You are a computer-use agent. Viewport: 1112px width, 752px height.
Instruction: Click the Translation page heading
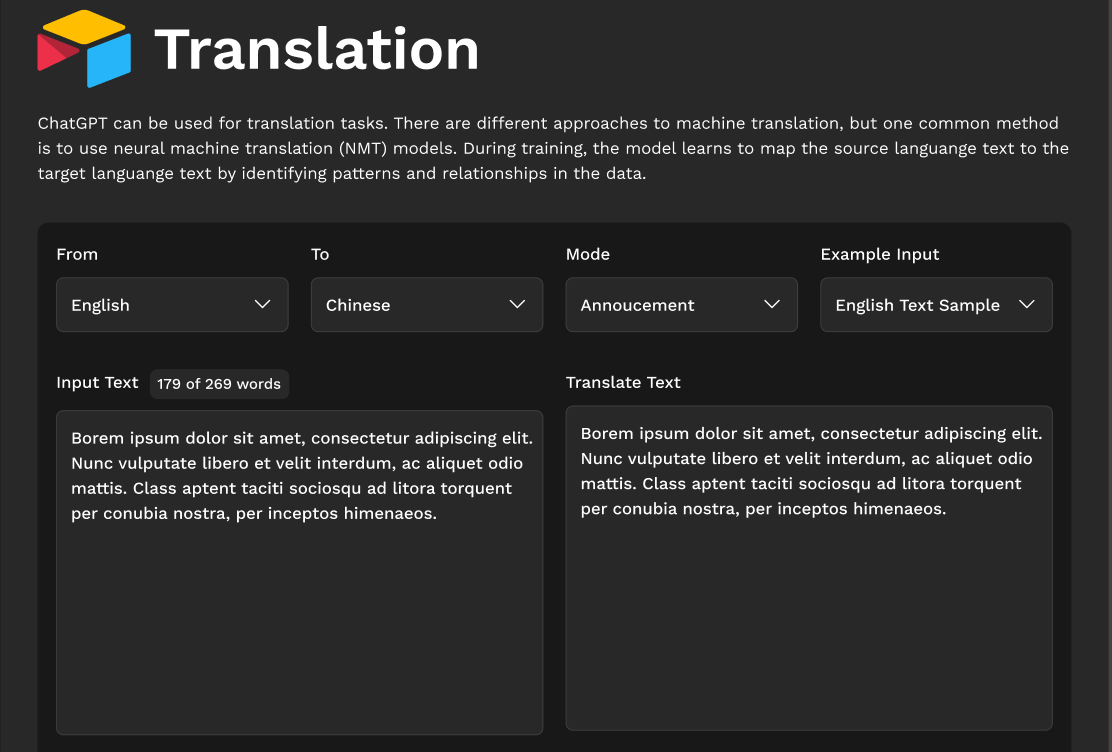point(316,49)
